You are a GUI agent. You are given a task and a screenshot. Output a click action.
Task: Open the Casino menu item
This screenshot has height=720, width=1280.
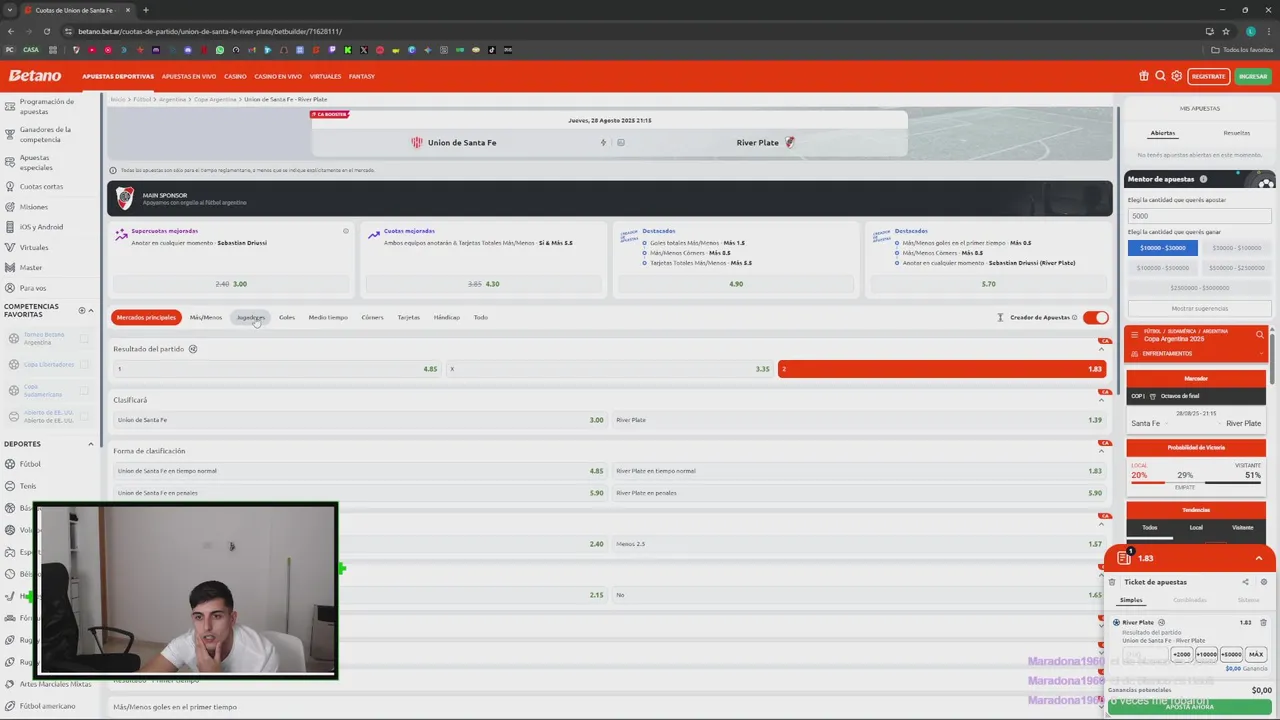[x=235, y=76]
